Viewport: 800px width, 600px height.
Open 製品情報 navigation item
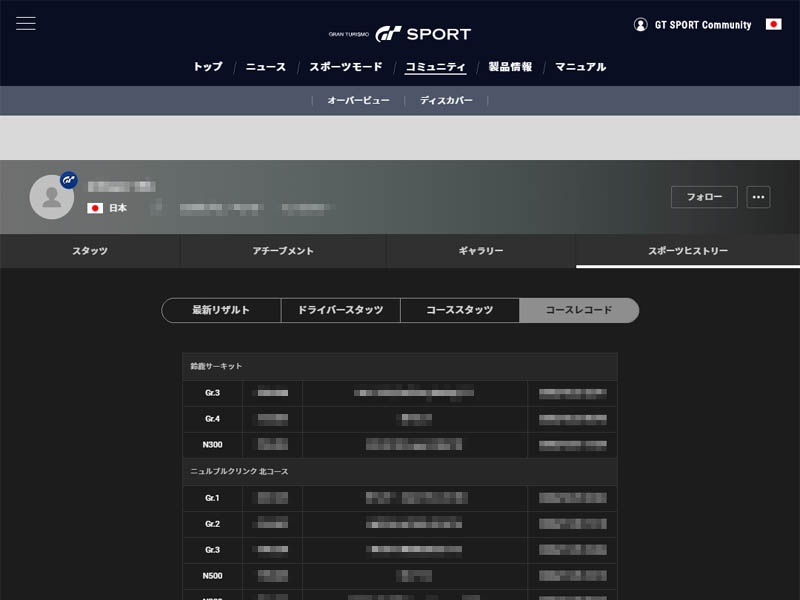(510, 67)
